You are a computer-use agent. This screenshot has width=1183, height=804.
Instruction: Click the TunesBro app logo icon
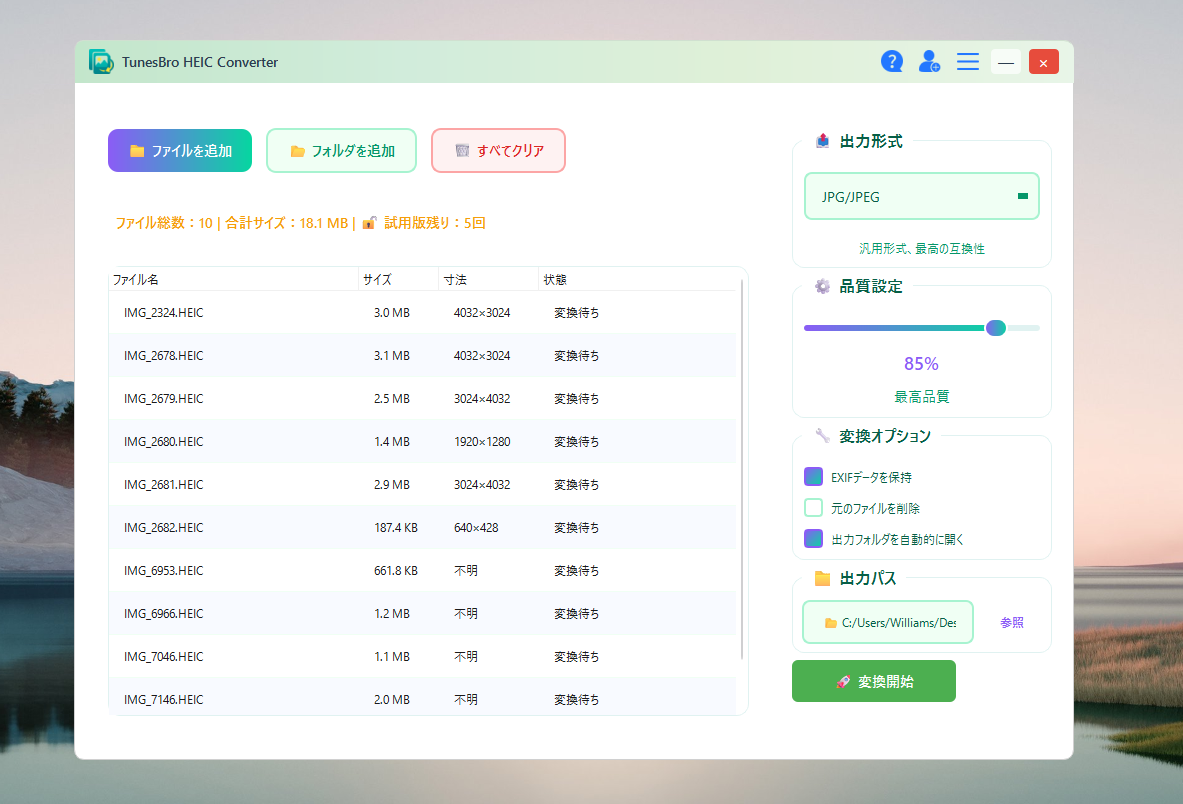[x=101, y=62]
